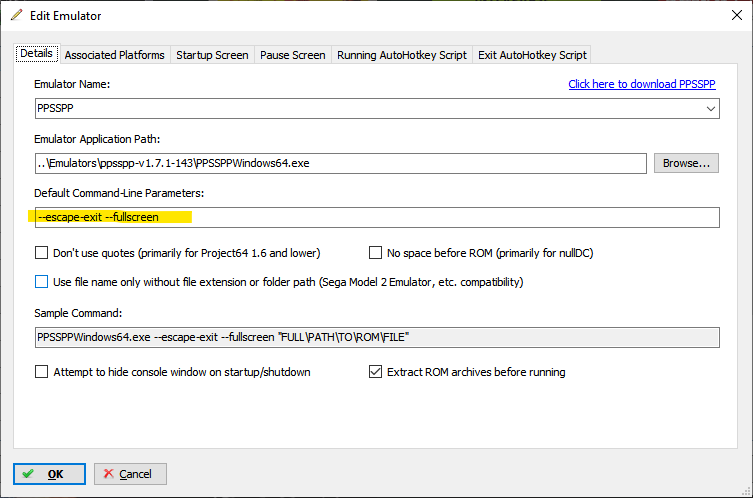Confirm with the OK button
The image size is (753, 498).
pos(49,474)
